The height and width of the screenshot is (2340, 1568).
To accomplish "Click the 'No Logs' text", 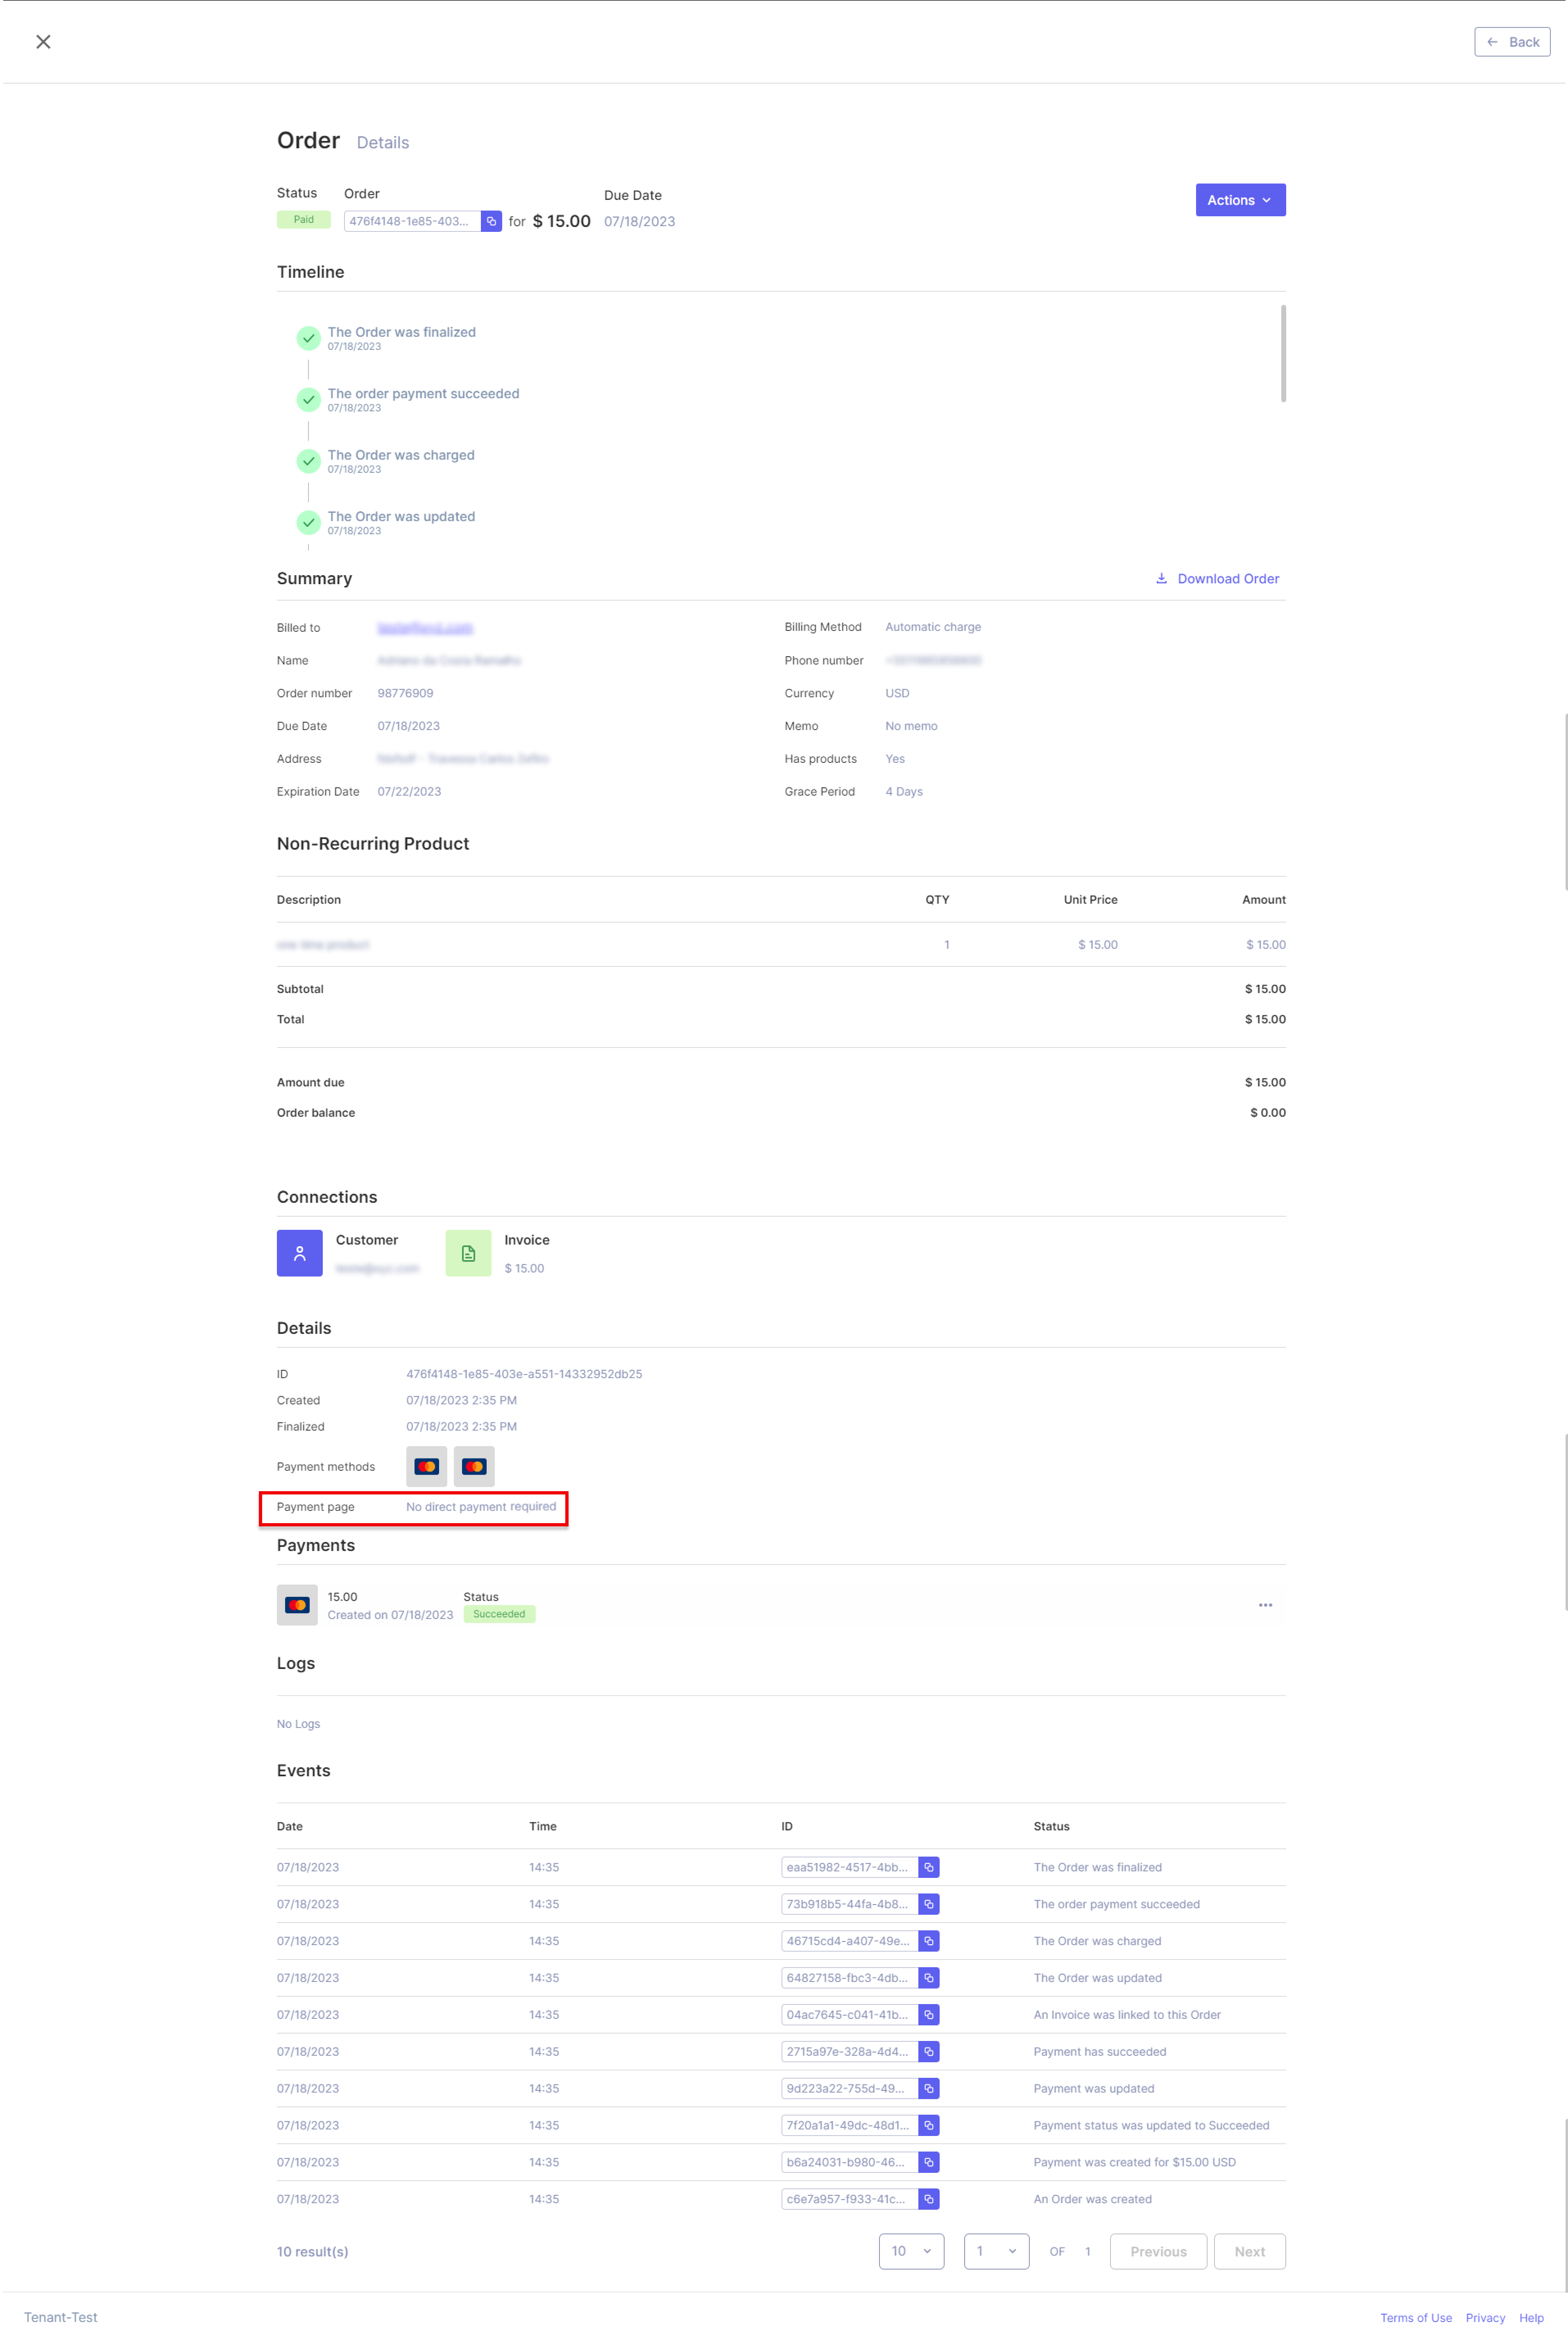I will tap(298, 1723).
